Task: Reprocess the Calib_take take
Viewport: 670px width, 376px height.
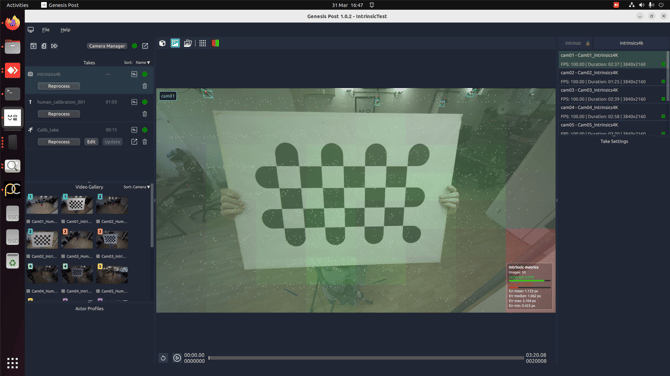Action: (59, 142)
